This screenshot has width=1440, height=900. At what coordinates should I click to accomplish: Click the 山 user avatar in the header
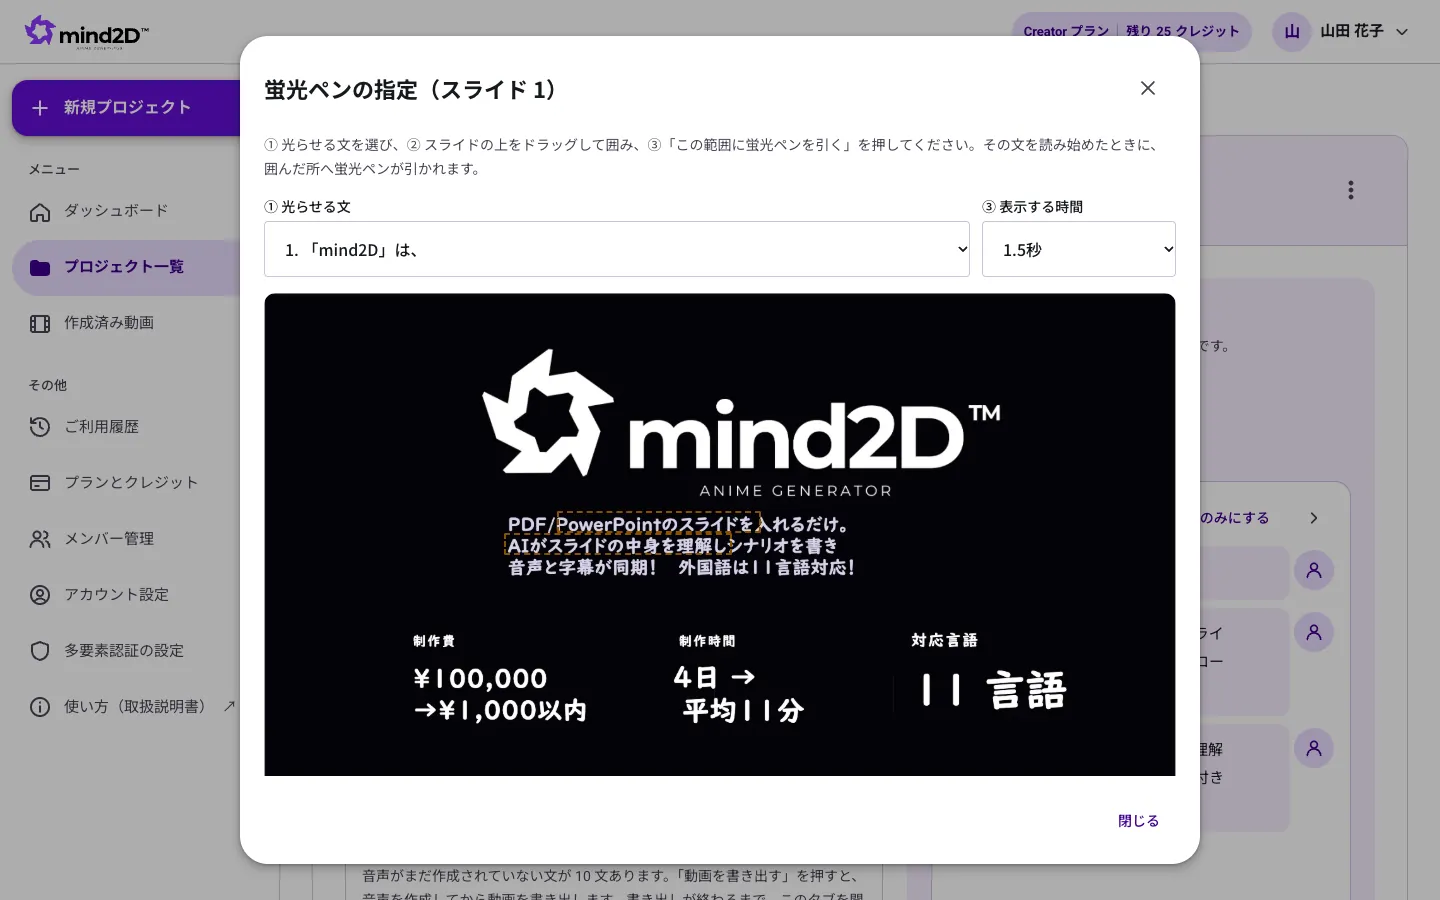point(1292,31)
